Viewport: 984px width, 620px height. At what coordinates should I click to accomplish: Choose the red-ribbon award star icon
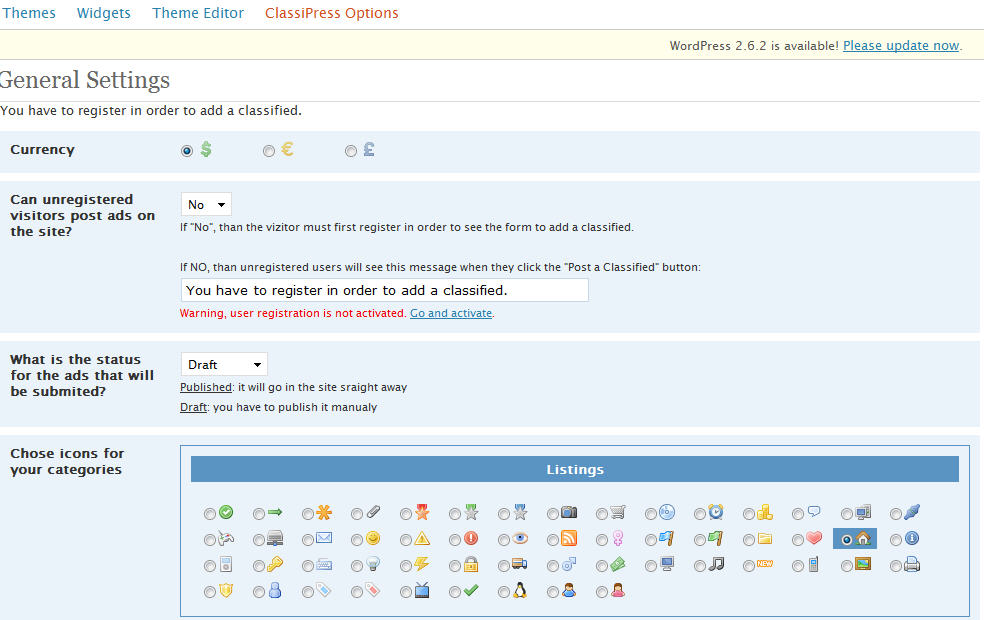422,513
